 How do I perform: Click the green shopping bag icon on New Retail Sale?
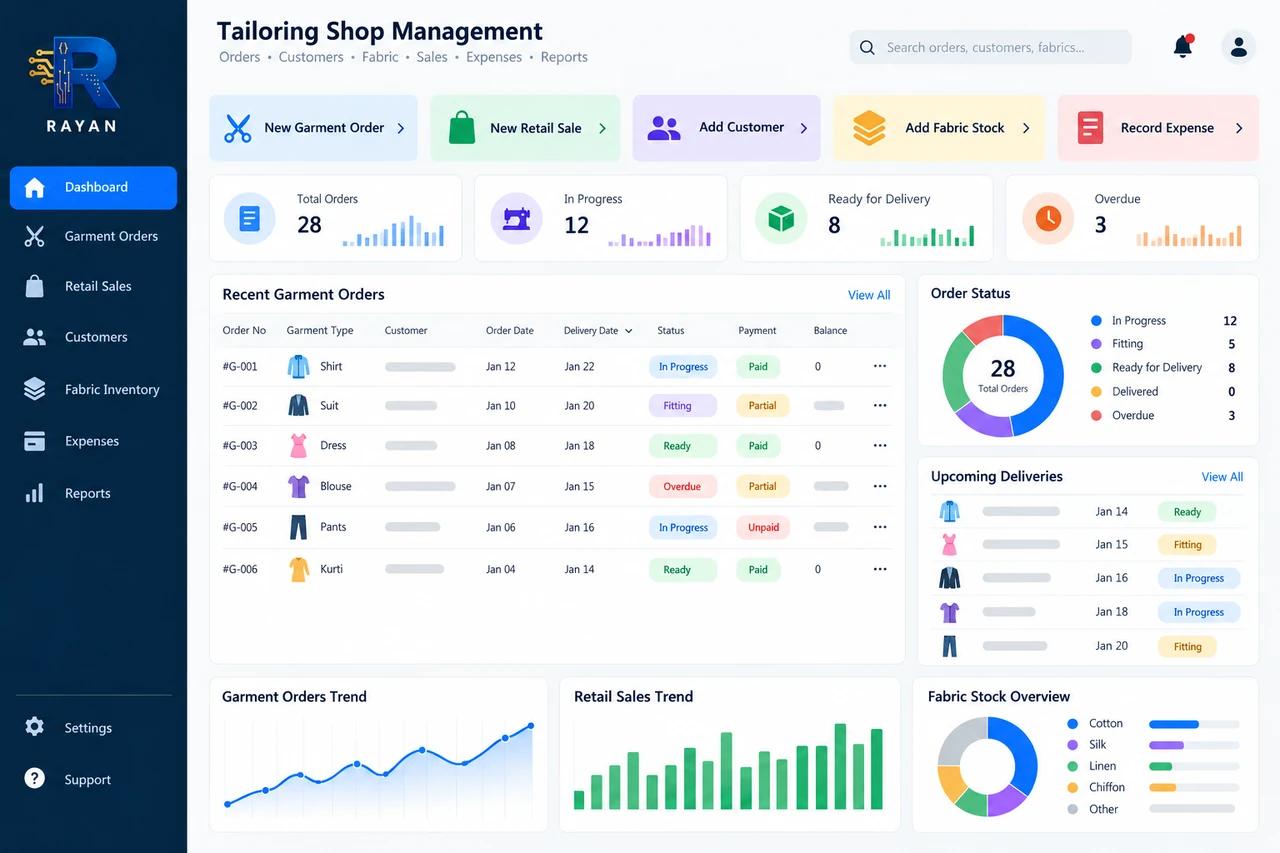[461, 128]
